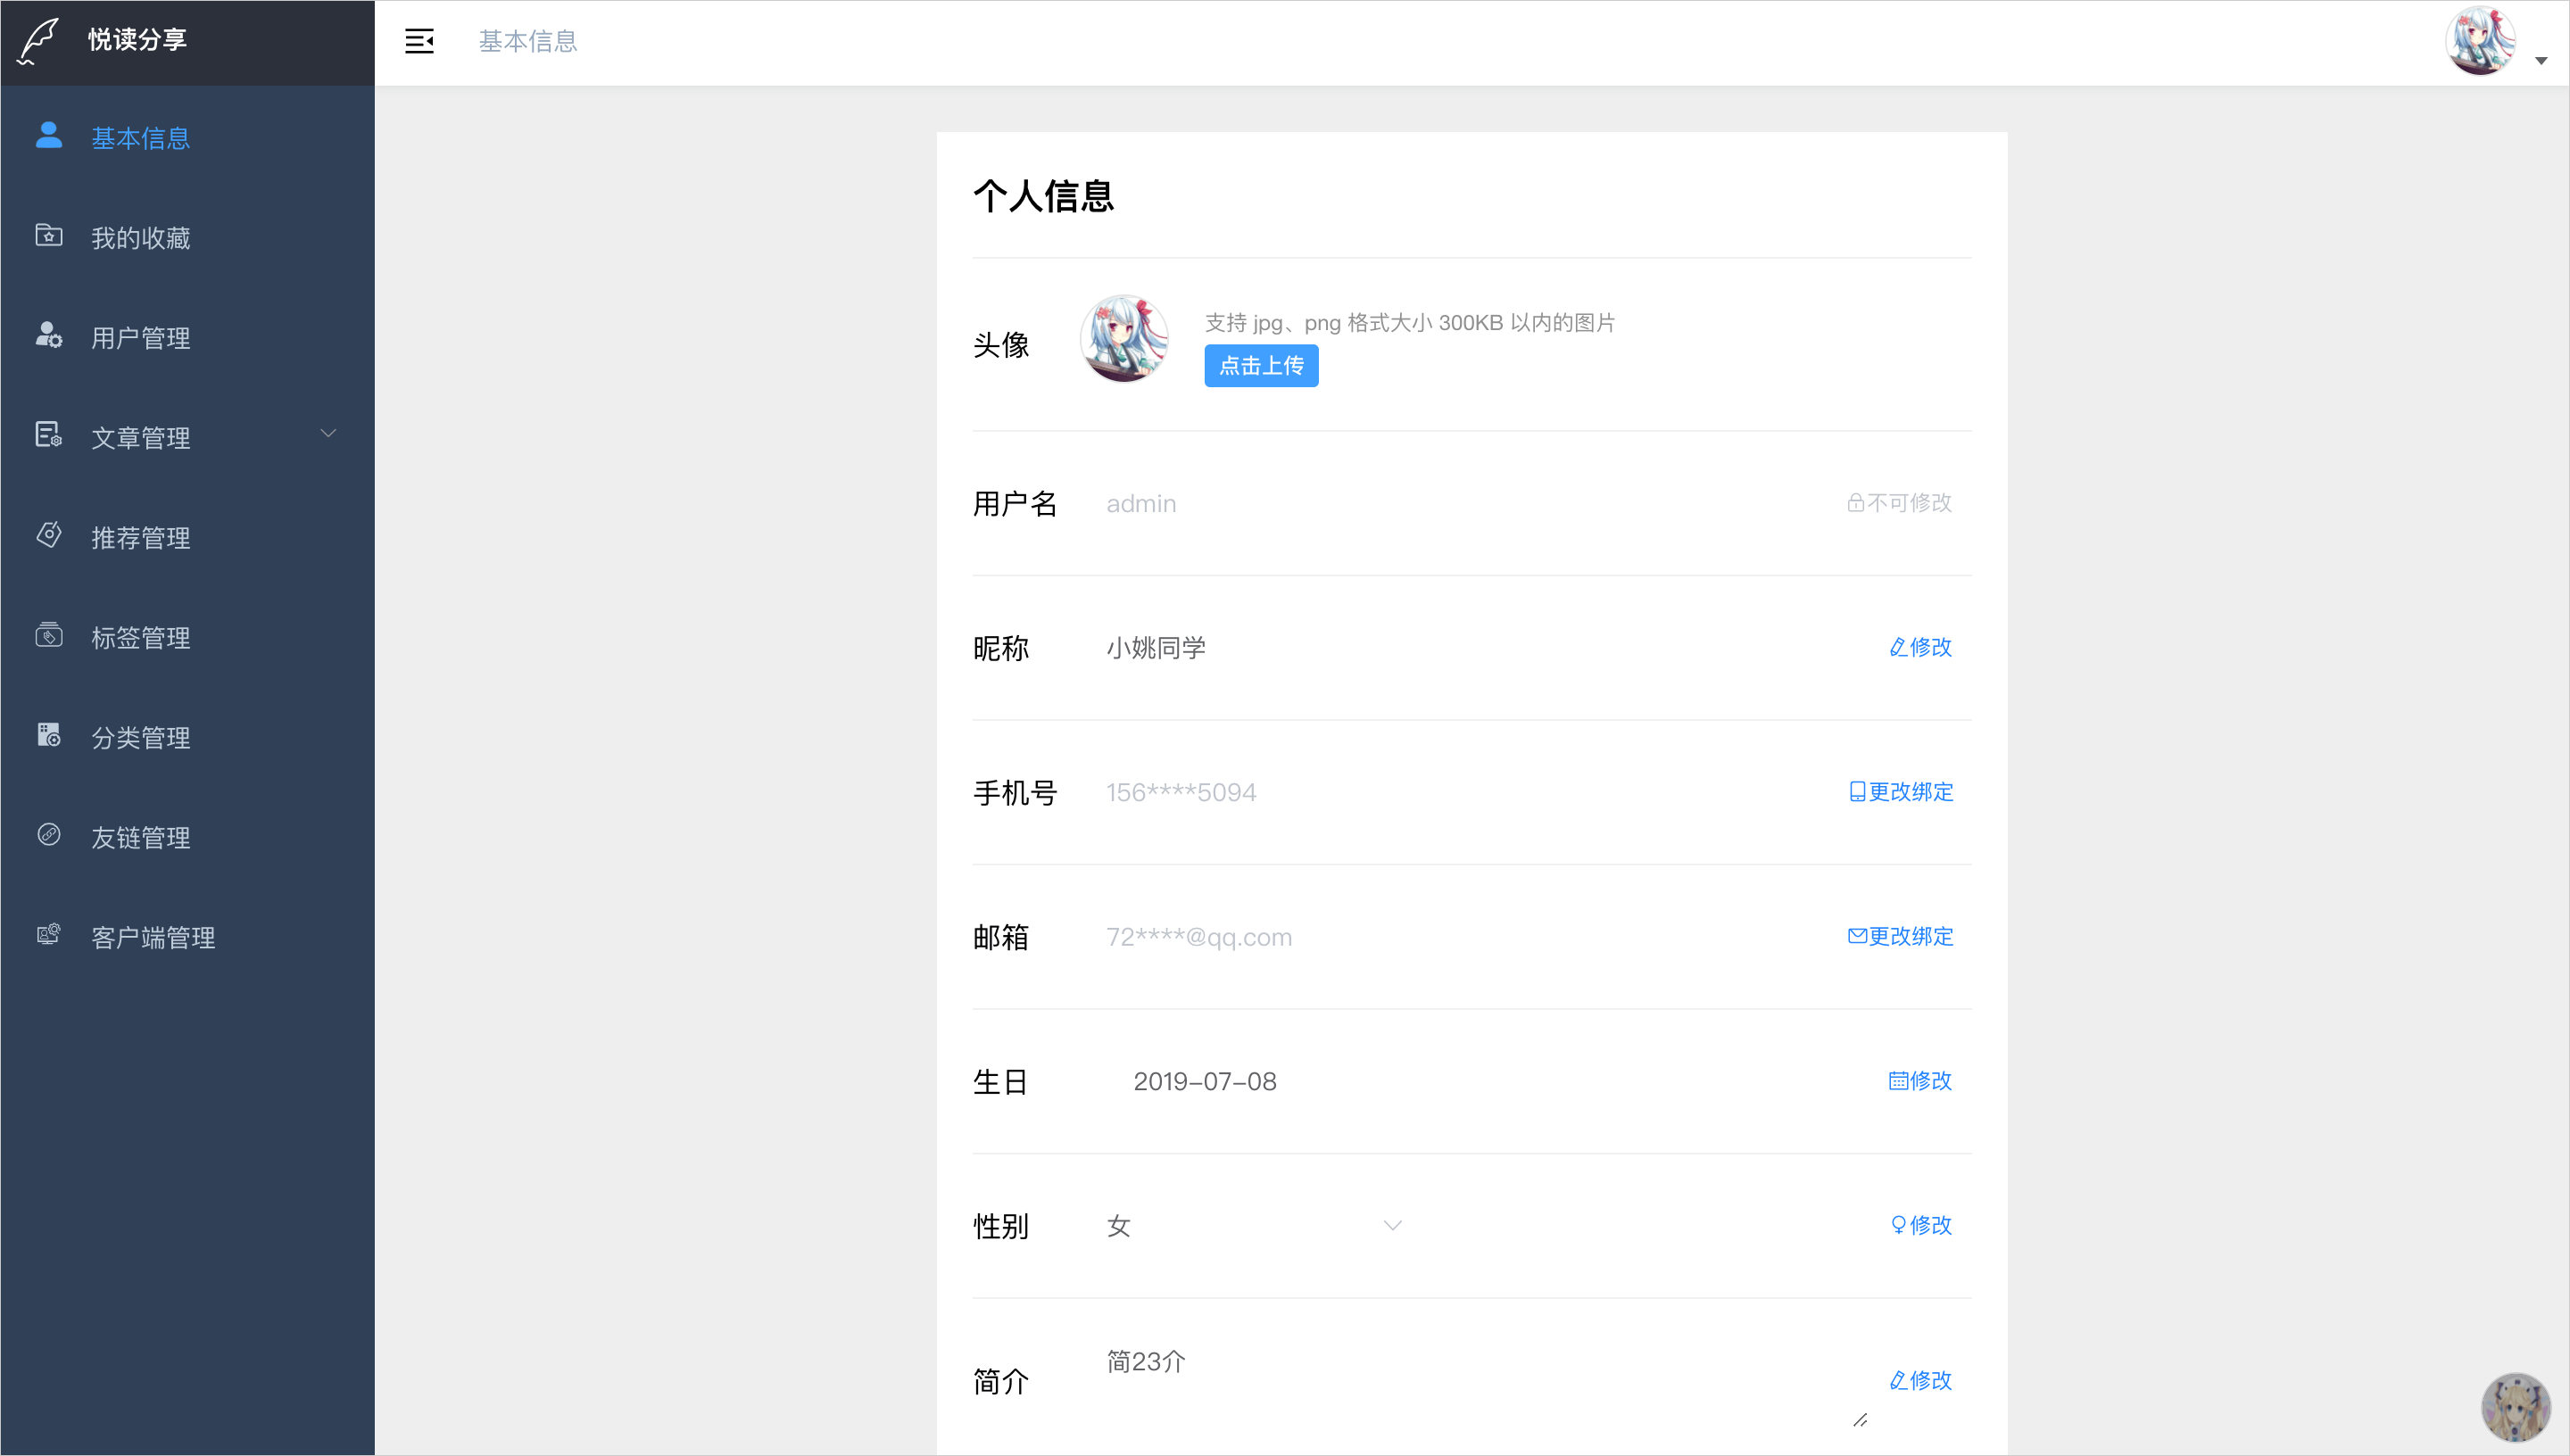Open the 性别 gender dropdown

point(1253,1226)
